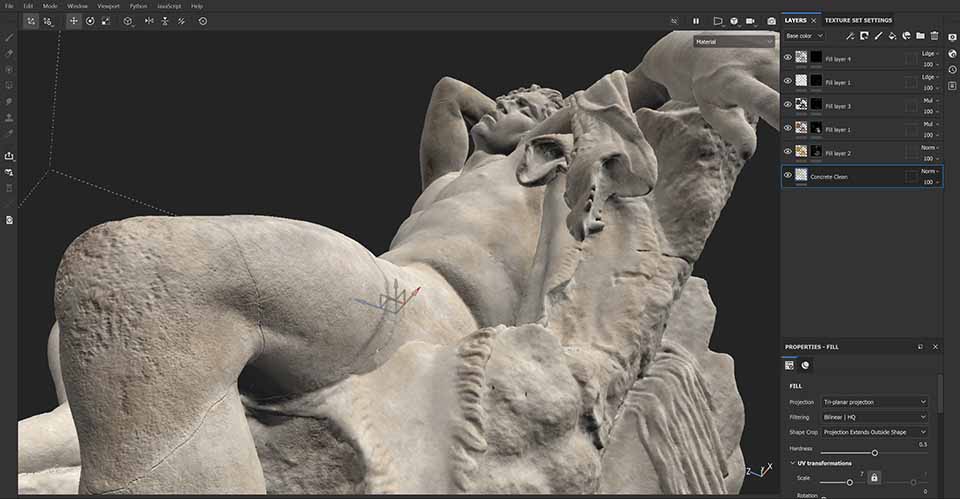Select the Clone stamp tool in left toolbar
Image resolution: width=960 pixels, height=499 pixels.
tap(9, 117)
